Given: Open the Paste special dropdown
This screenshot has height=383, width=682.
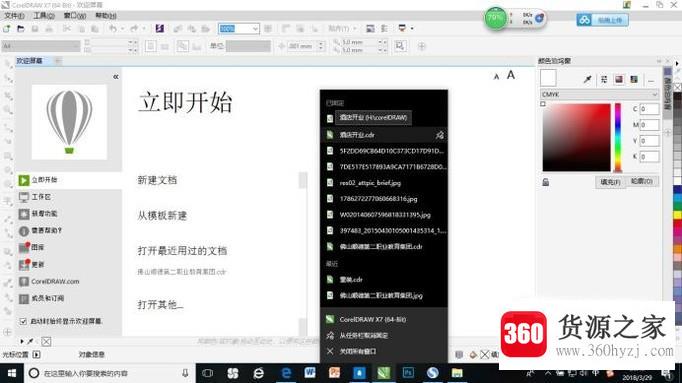Looking at the screenshot, I should [342, 29].
